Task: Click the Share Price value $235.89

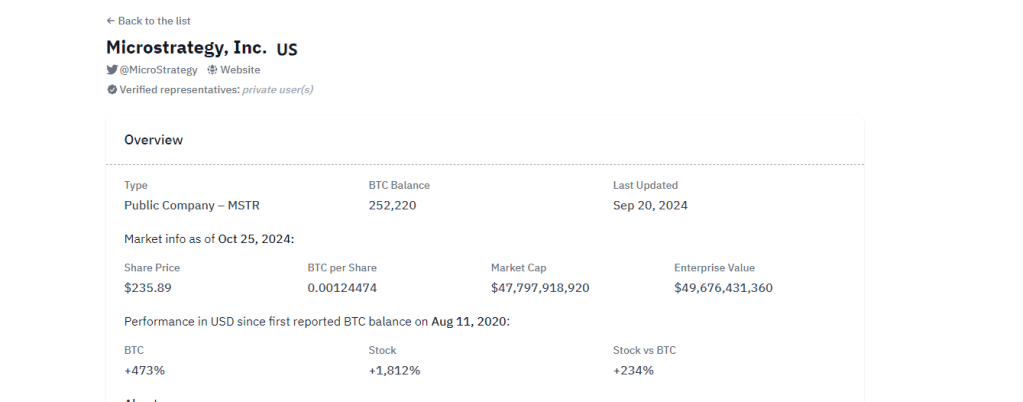Action: click(x=149, y=288)
